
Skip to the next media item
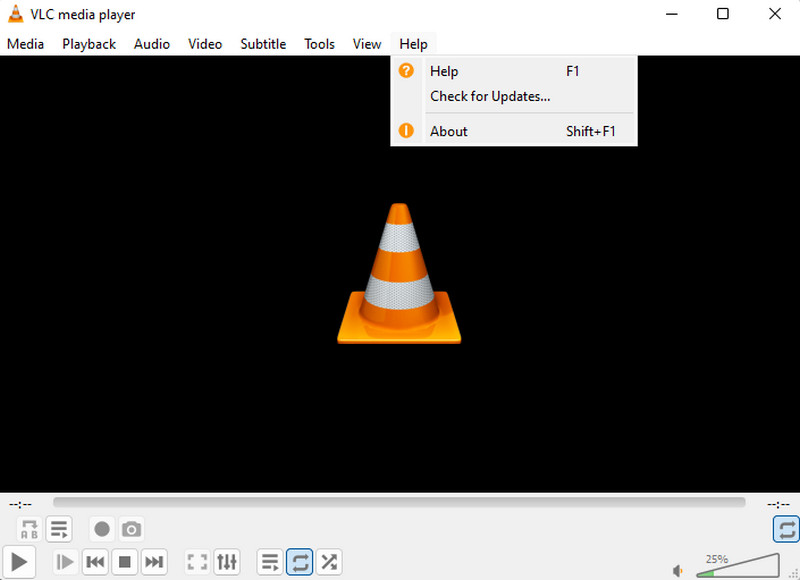[x=155, y=562]
